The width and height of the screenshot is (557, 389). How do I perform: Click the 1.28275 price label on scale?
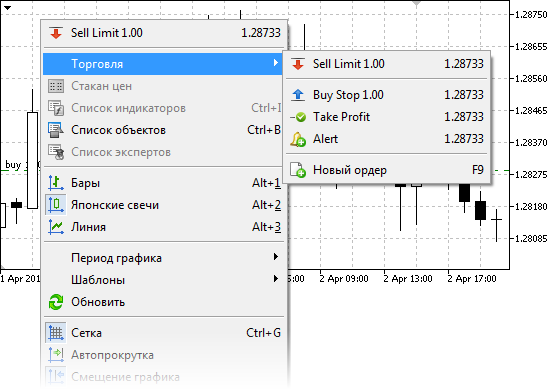(531, 174)
